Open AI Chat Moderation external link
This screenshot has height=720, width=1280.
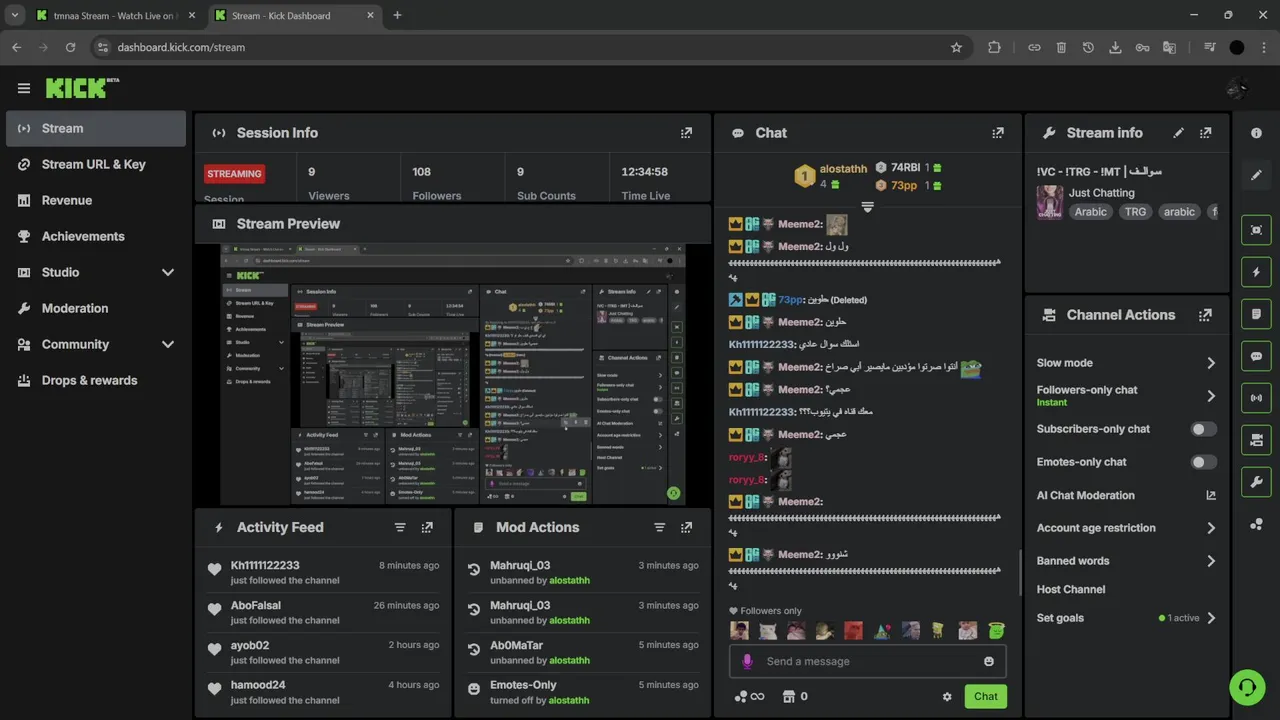coord(1211,495)
